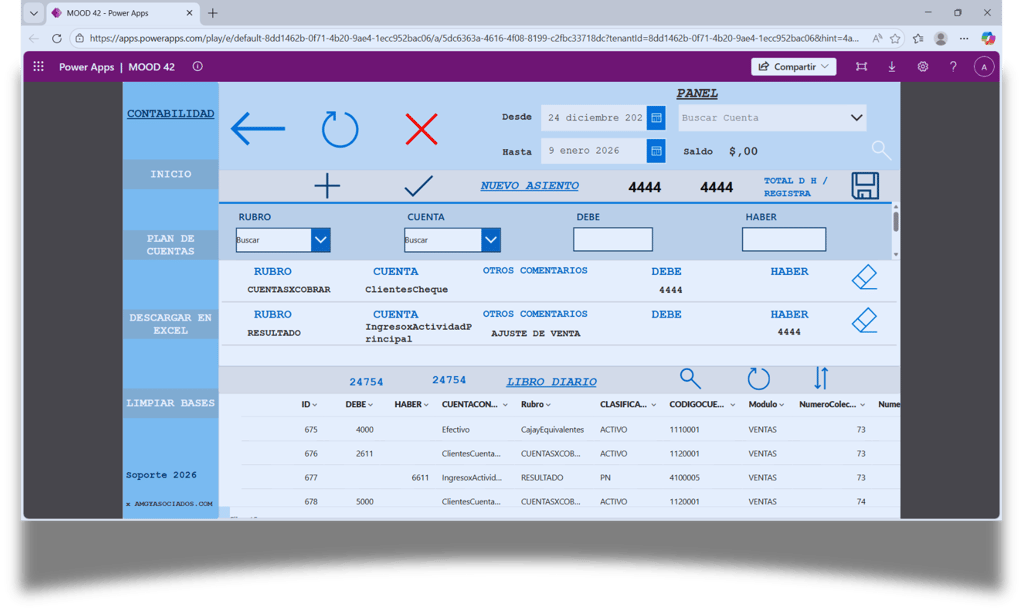
Task: Open the Desde date calendar picker
Action: [656, 118]
